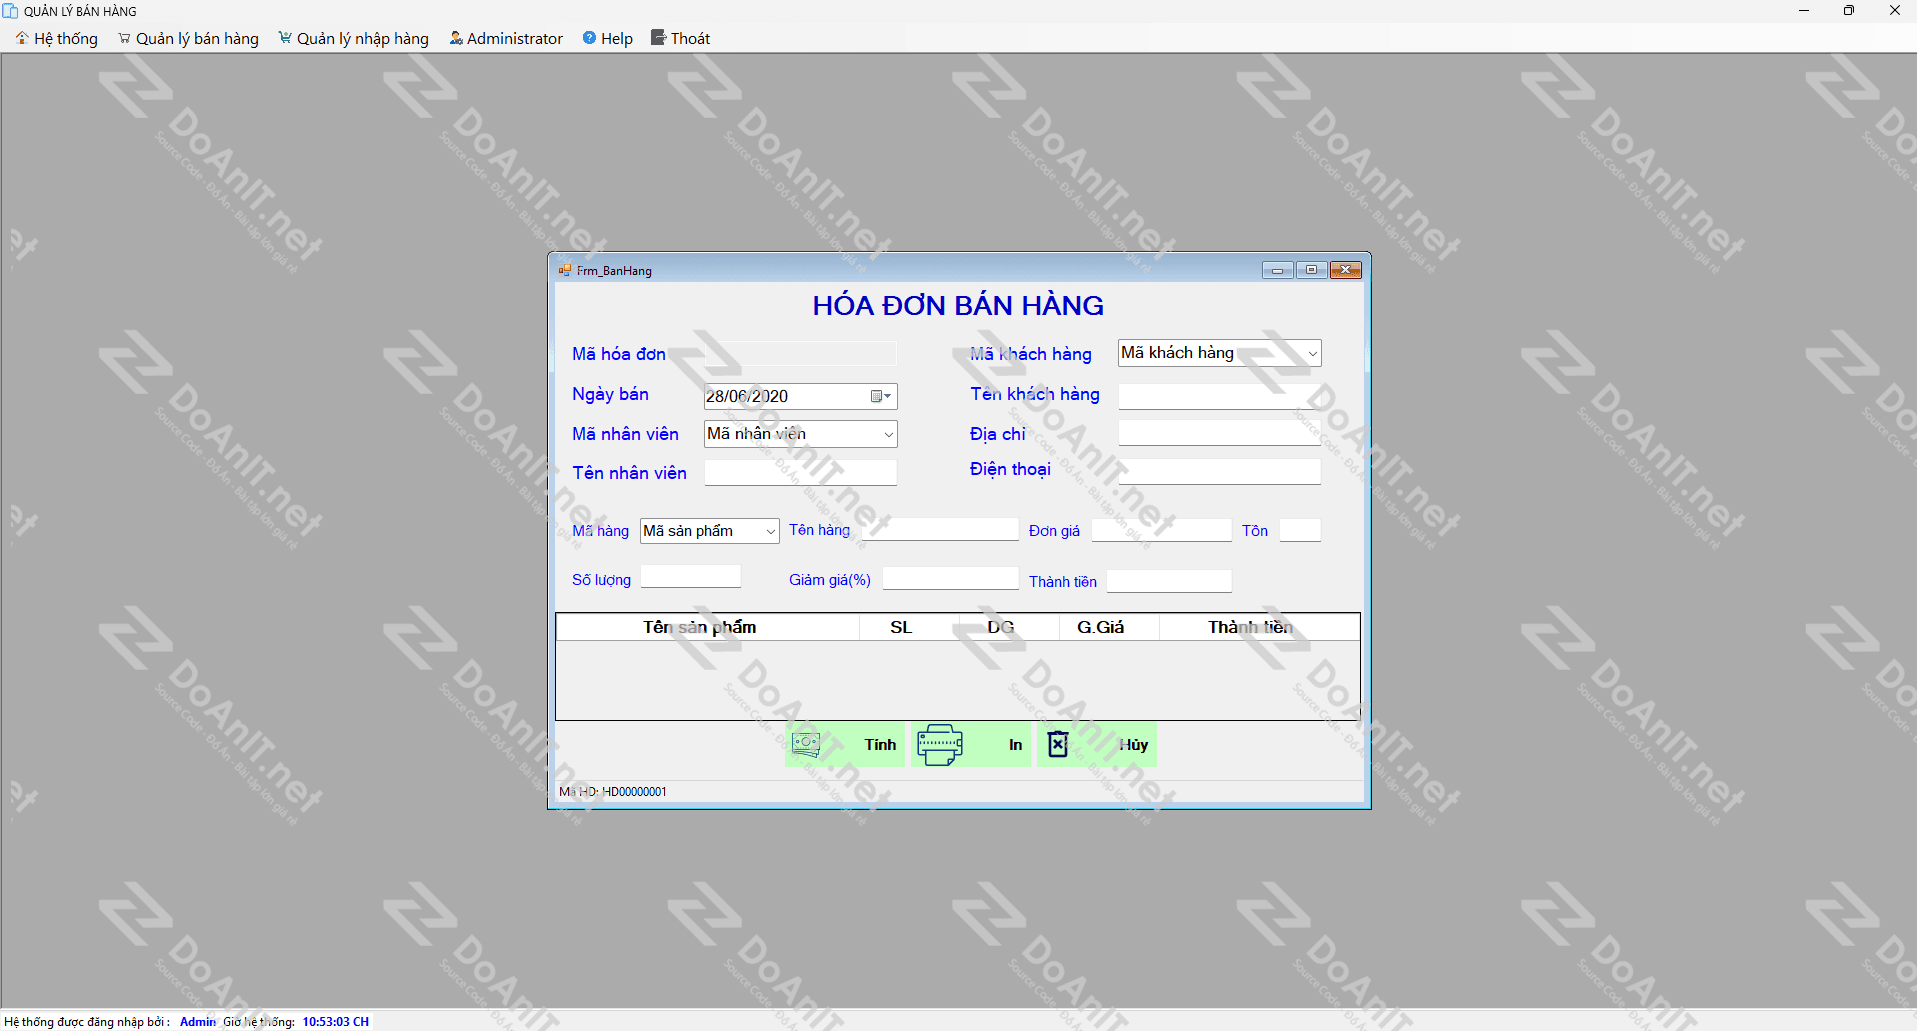Click the Tên nhân viên field
Screen dimensions: 1917x1031
pos(800,472)
